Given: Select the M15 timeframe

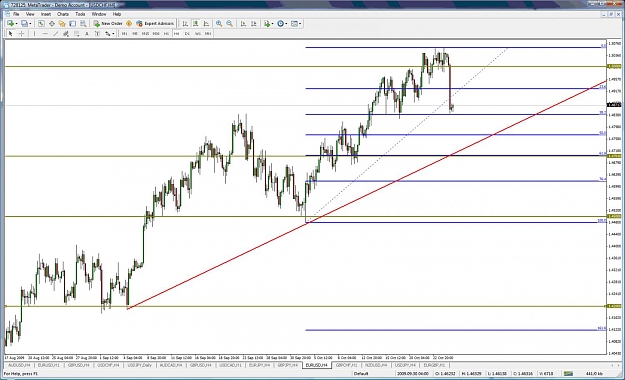Looking at the screenshot, I should [x=145, y=33].
